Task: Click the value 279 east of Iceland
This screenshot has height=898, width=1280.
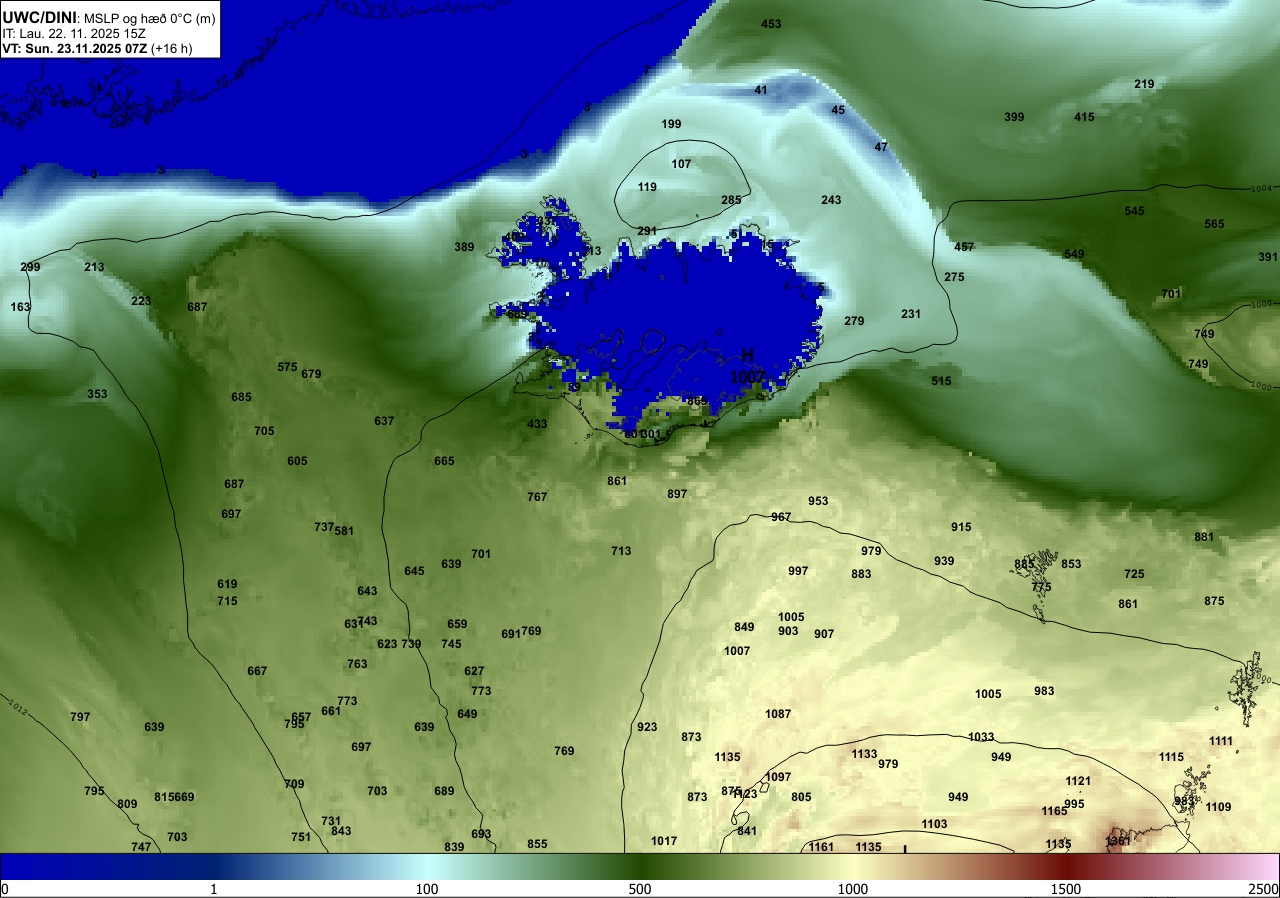Action: click(854, 321)
